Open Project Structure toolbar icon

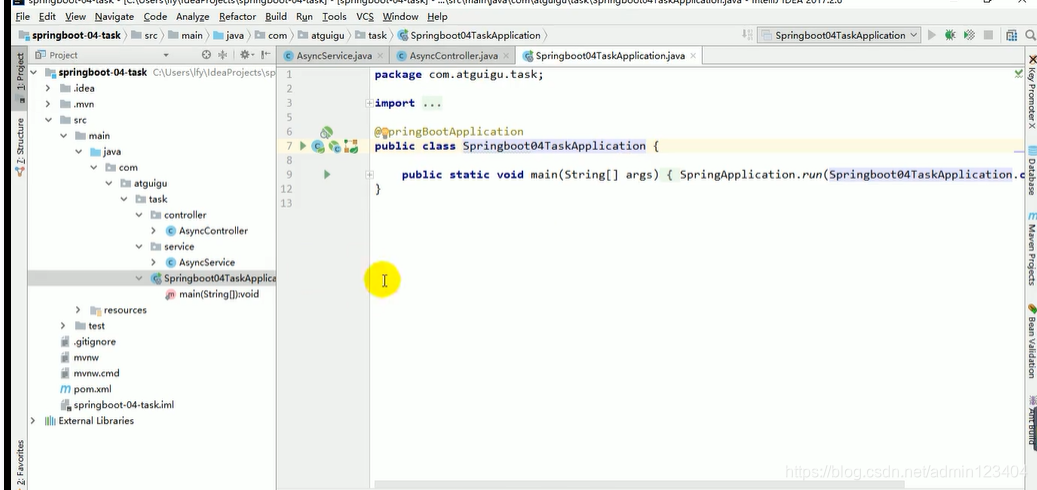point(1011,35)
